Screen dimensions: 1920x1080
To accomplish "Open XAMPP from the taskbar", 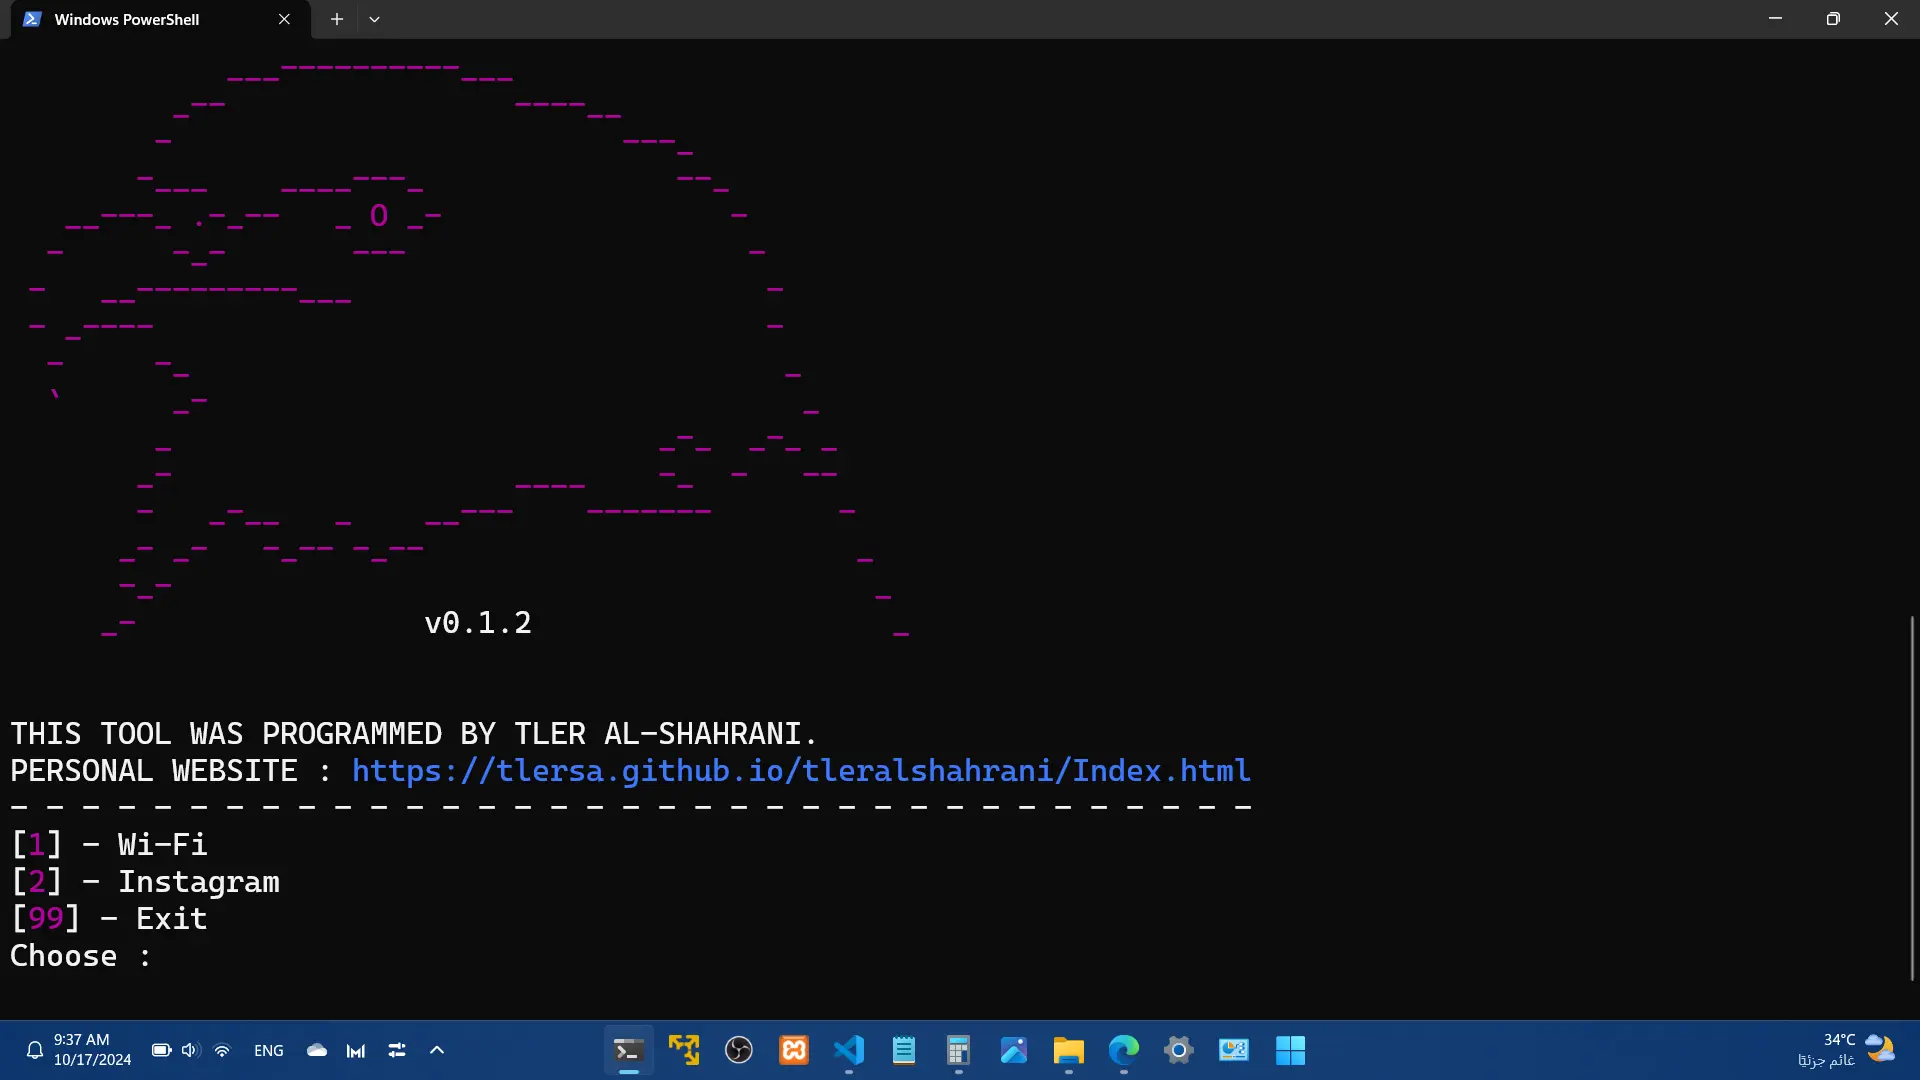I will click(x=794, y=1050).
